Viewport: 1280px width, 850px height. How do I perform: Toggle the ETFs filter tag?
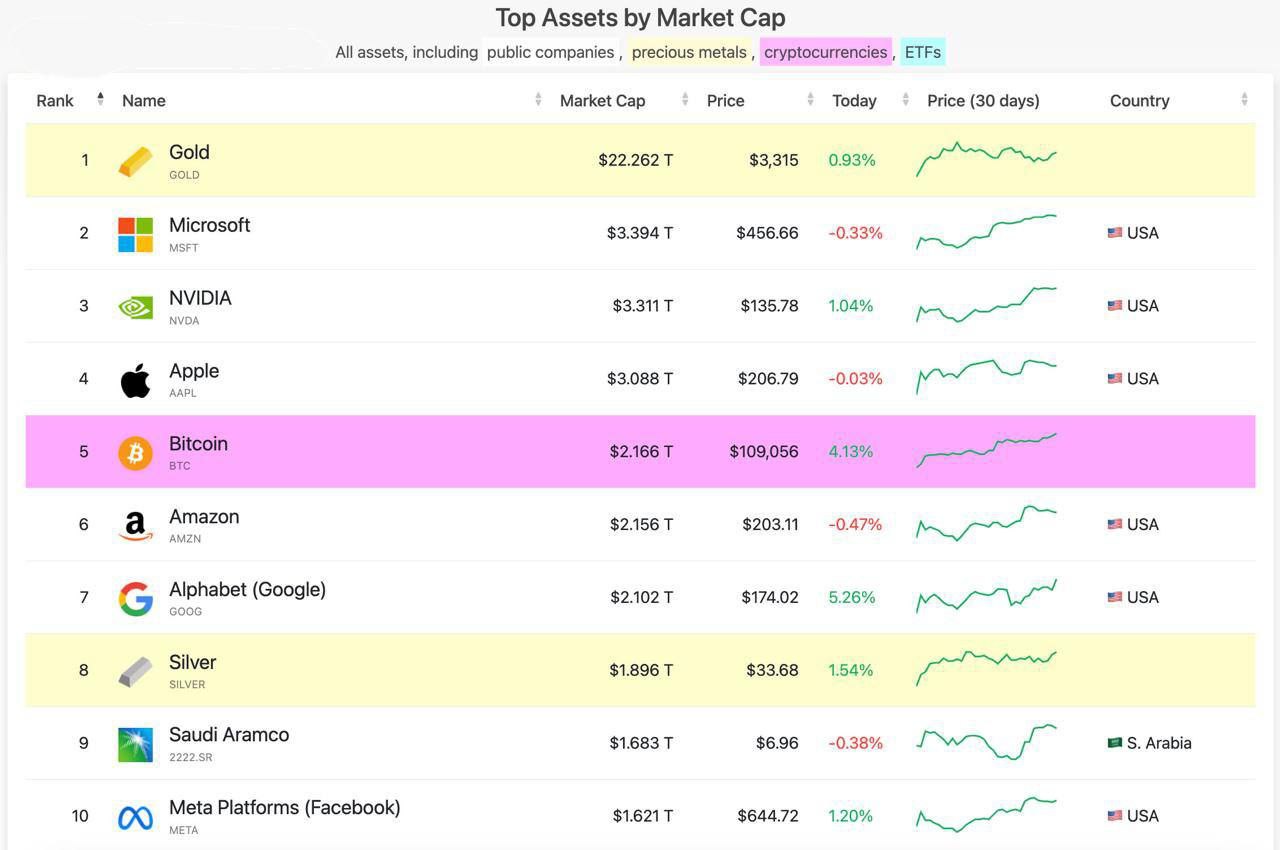[922, 52]
